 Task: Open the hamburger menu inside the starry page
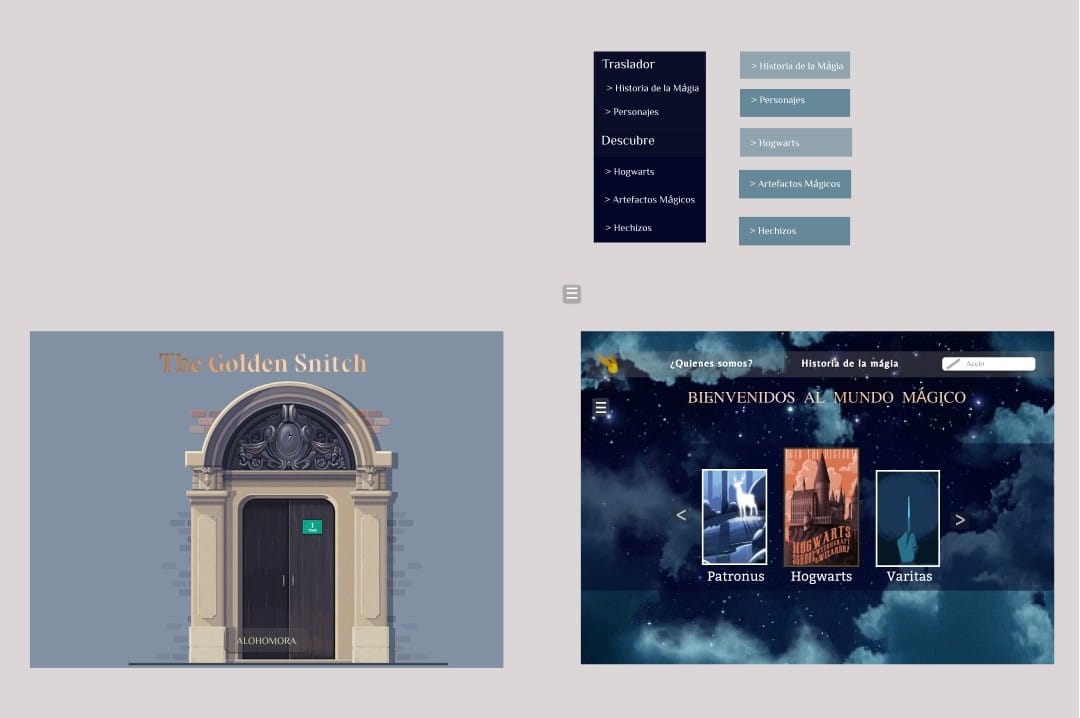click(601, 408)
